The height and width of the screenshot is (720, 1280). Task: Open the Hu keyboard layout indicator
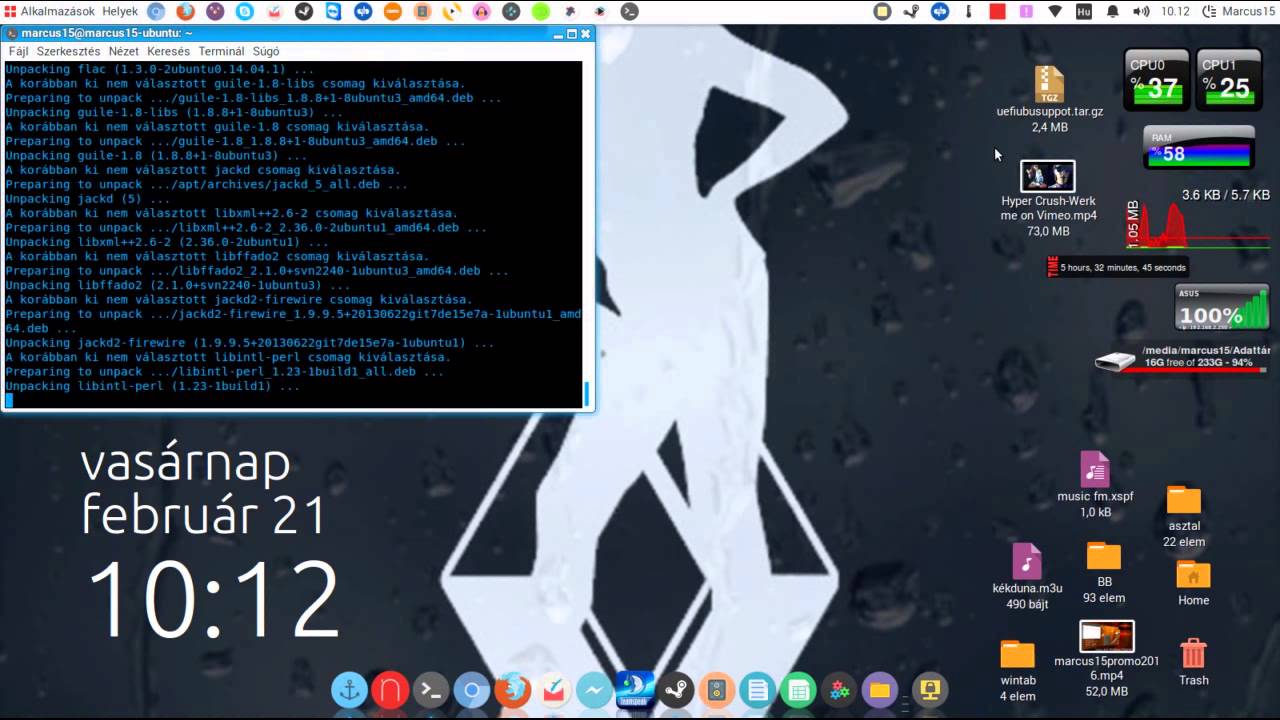(1084, 12)
